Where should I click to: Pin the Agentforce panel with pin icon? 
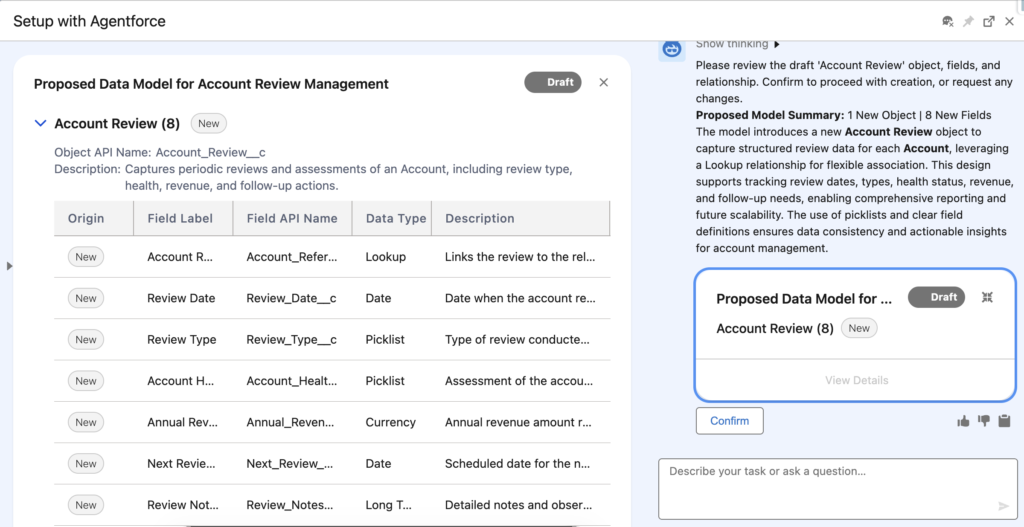968,22
